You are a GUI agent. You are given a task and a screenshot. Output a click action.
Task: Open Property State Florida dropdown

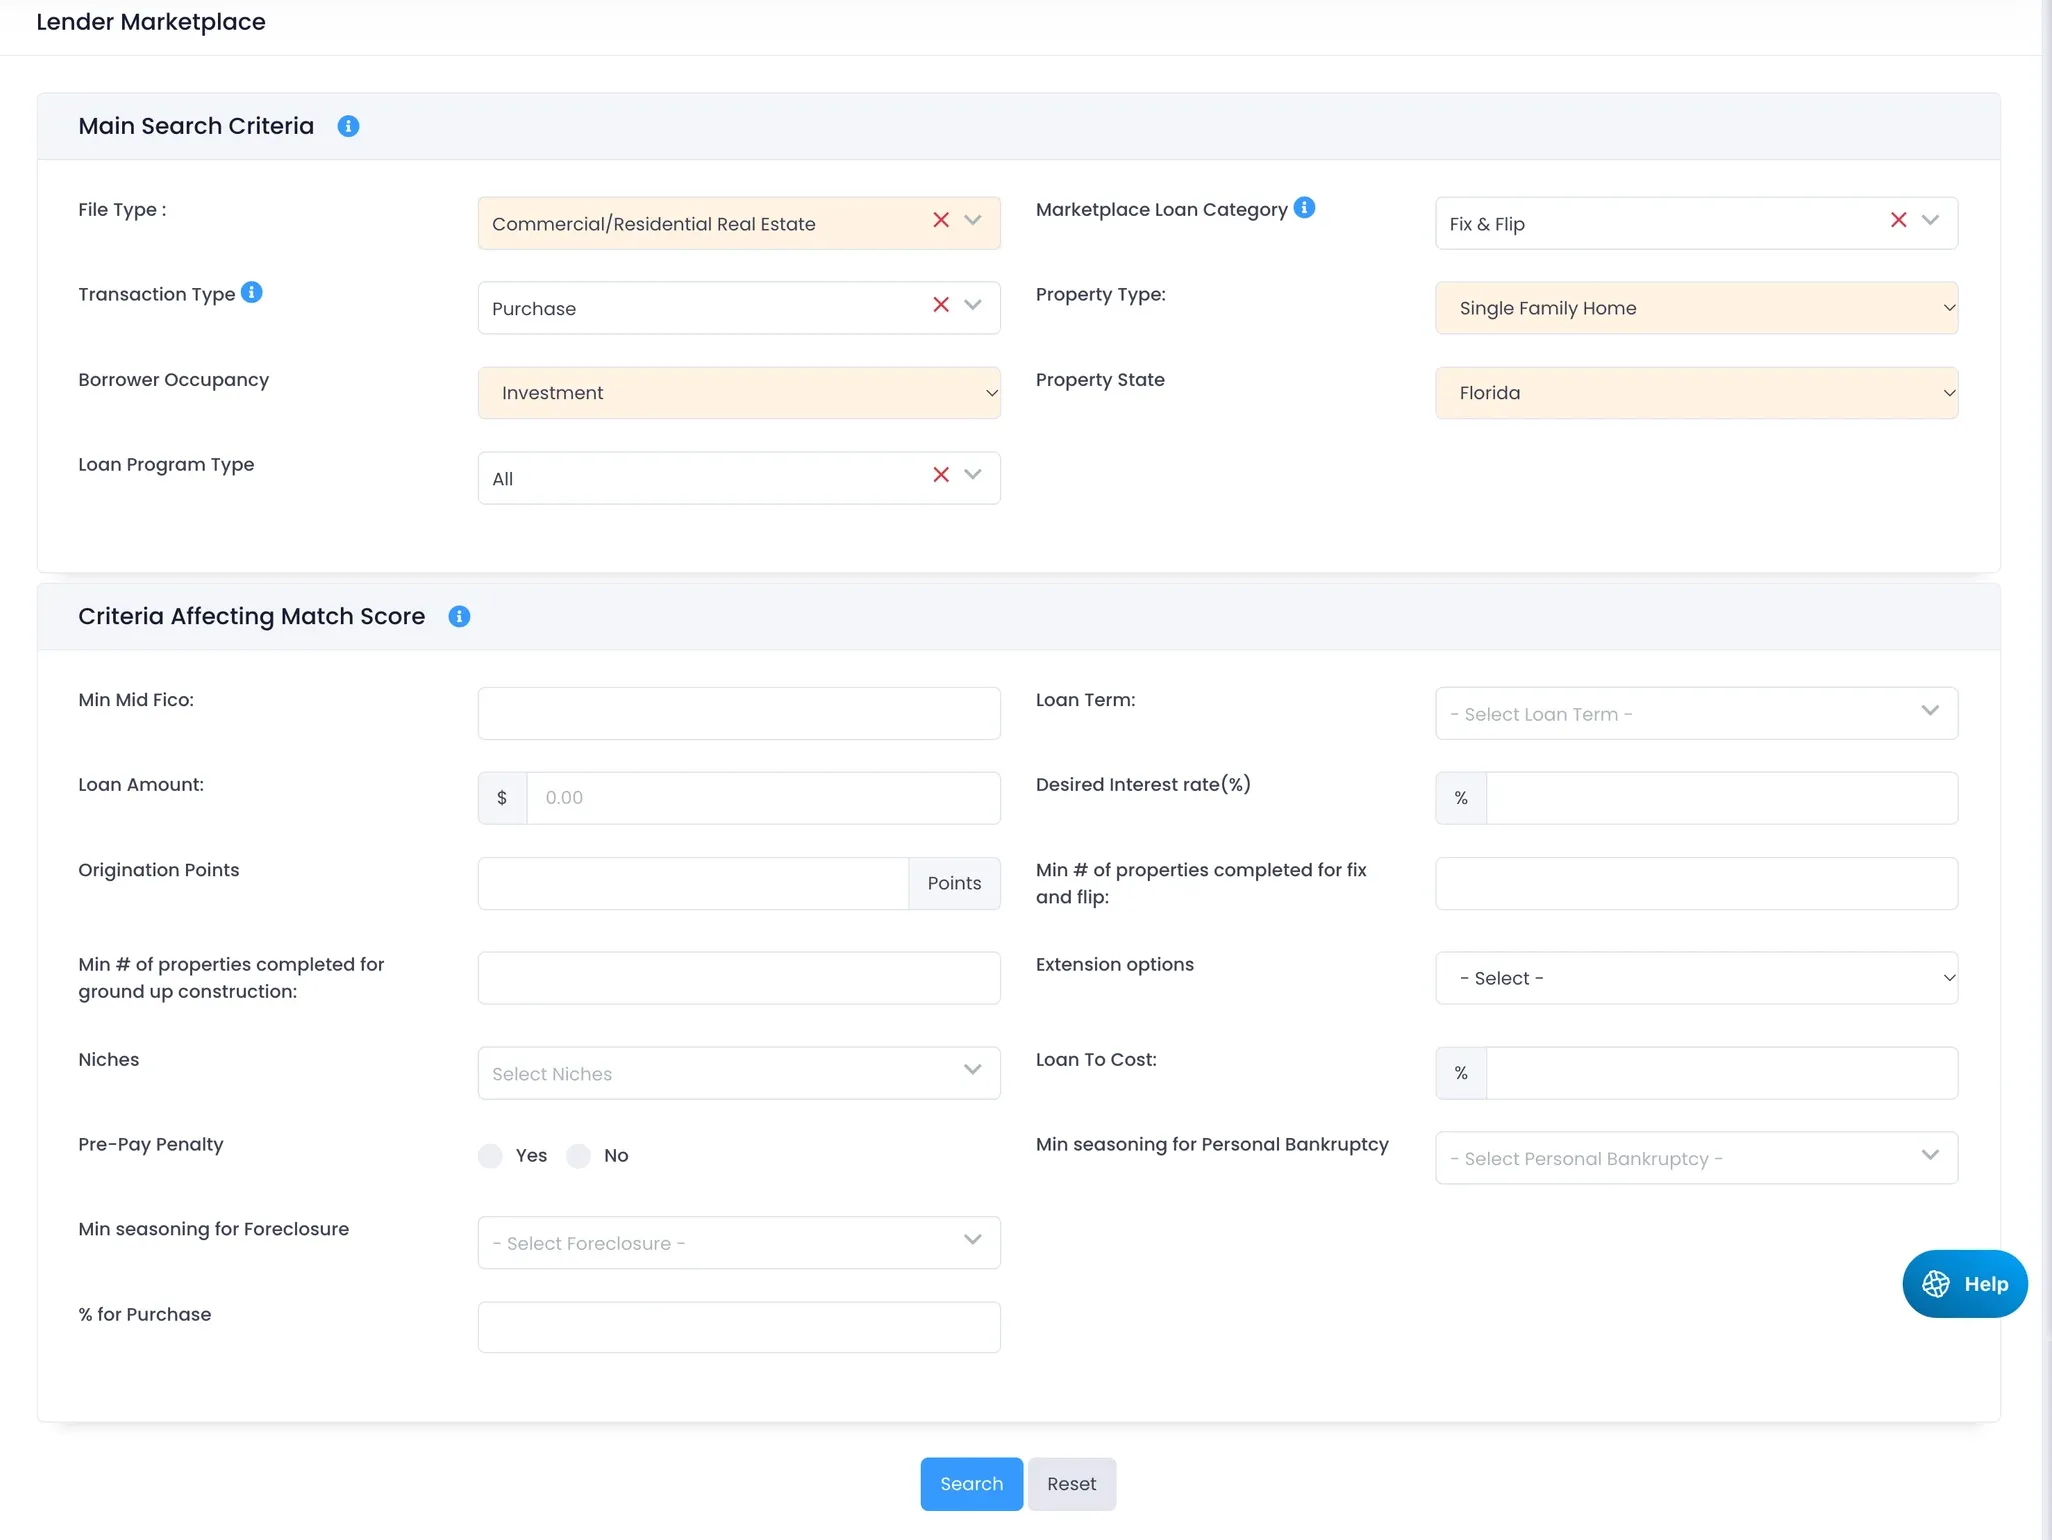(1696, 393)
